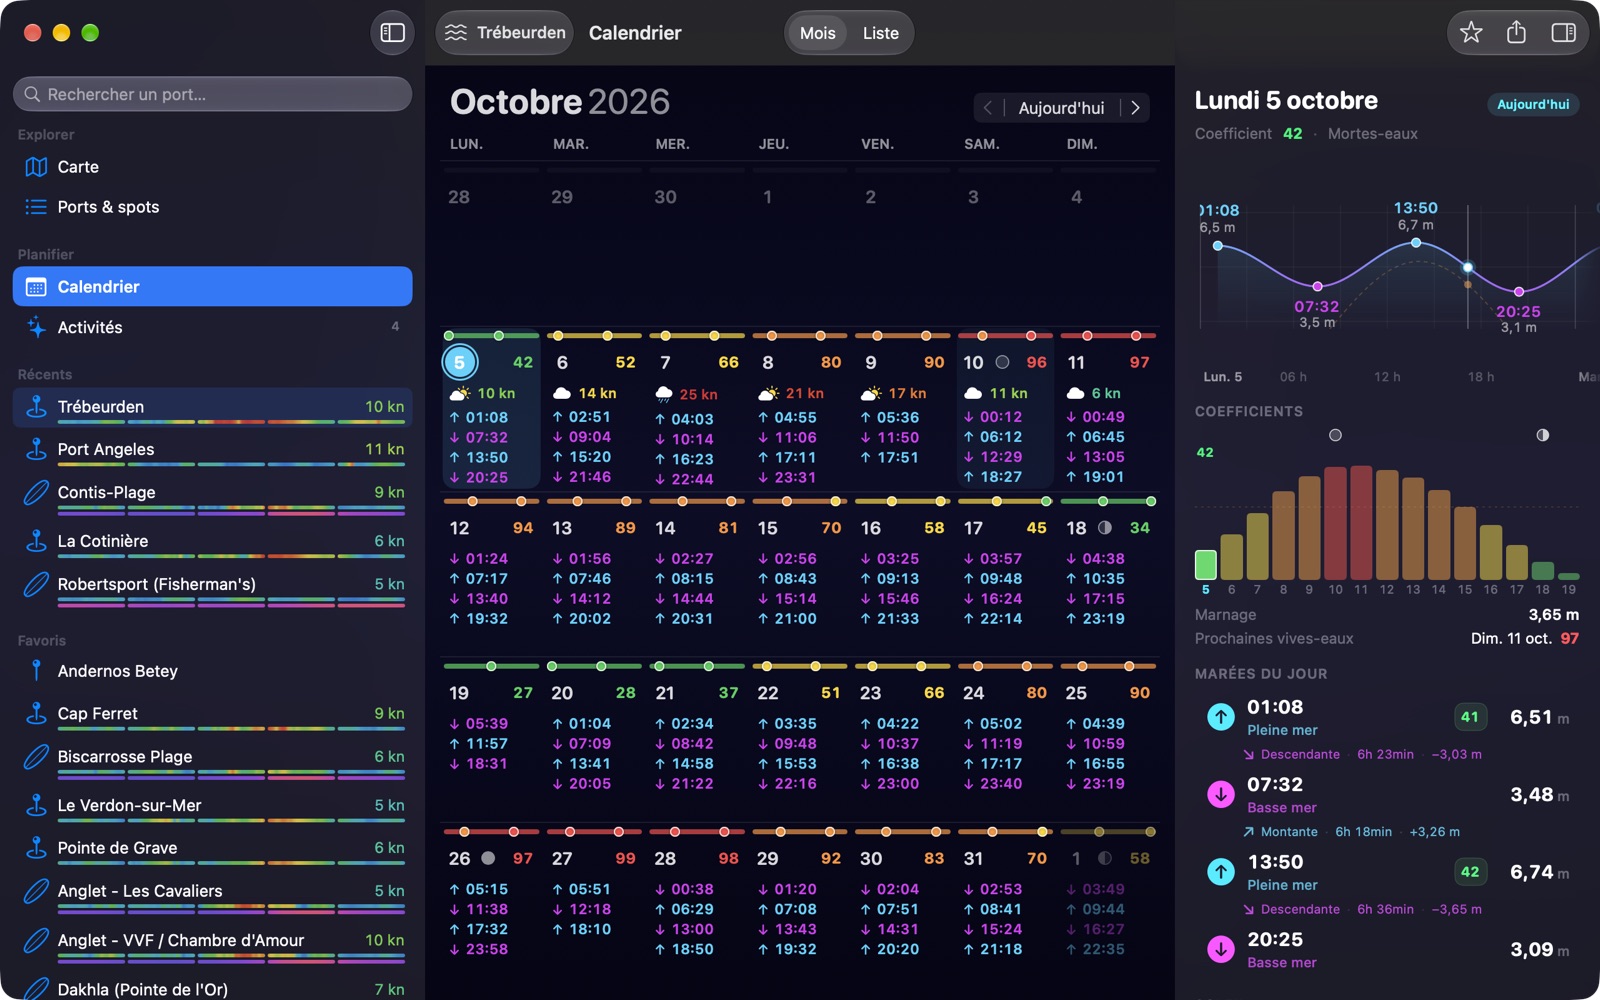The width and height of the screenshot is (1600, 1000).
Task: Click the green coefficient bar for day 5
Action: pyautogui.click(x=1205, y=565)
